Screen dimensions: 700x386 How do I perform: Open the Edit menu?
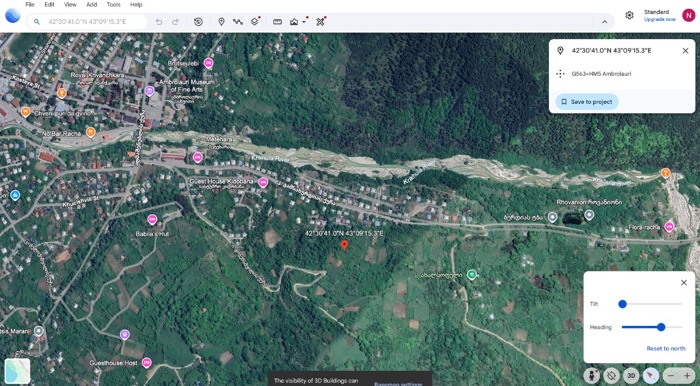tap(49, 4)
